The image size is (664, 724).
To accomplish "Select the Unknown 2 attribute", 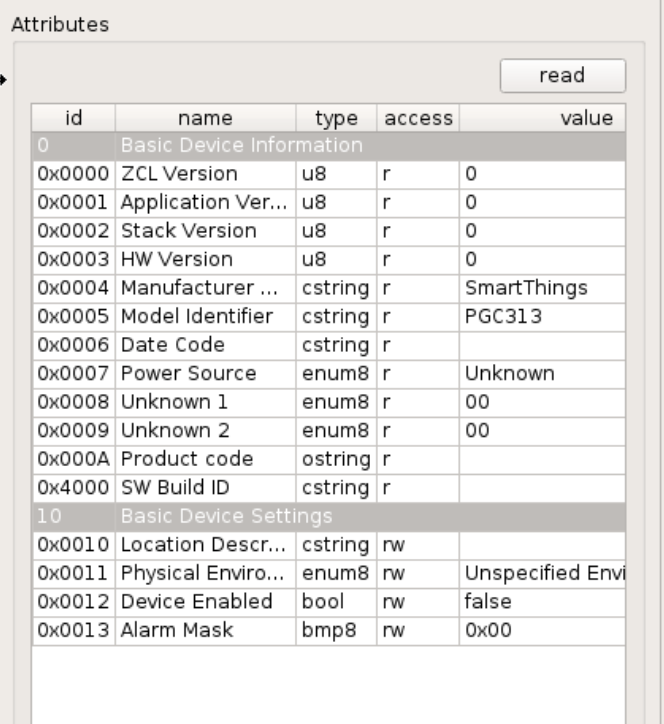I will [x=205, y=431].
